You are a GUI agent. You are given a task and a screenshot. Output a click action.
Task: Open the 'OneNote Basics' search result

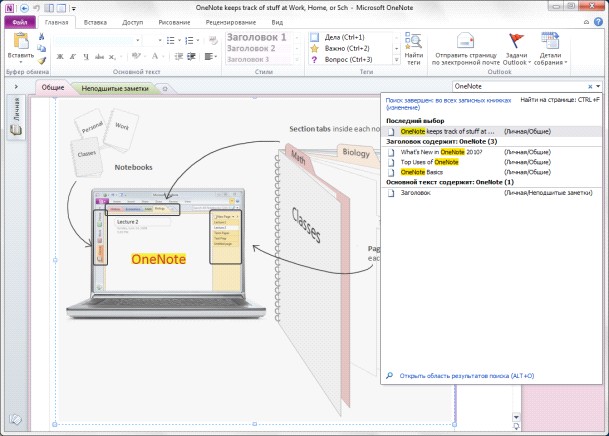coord(421,172)
